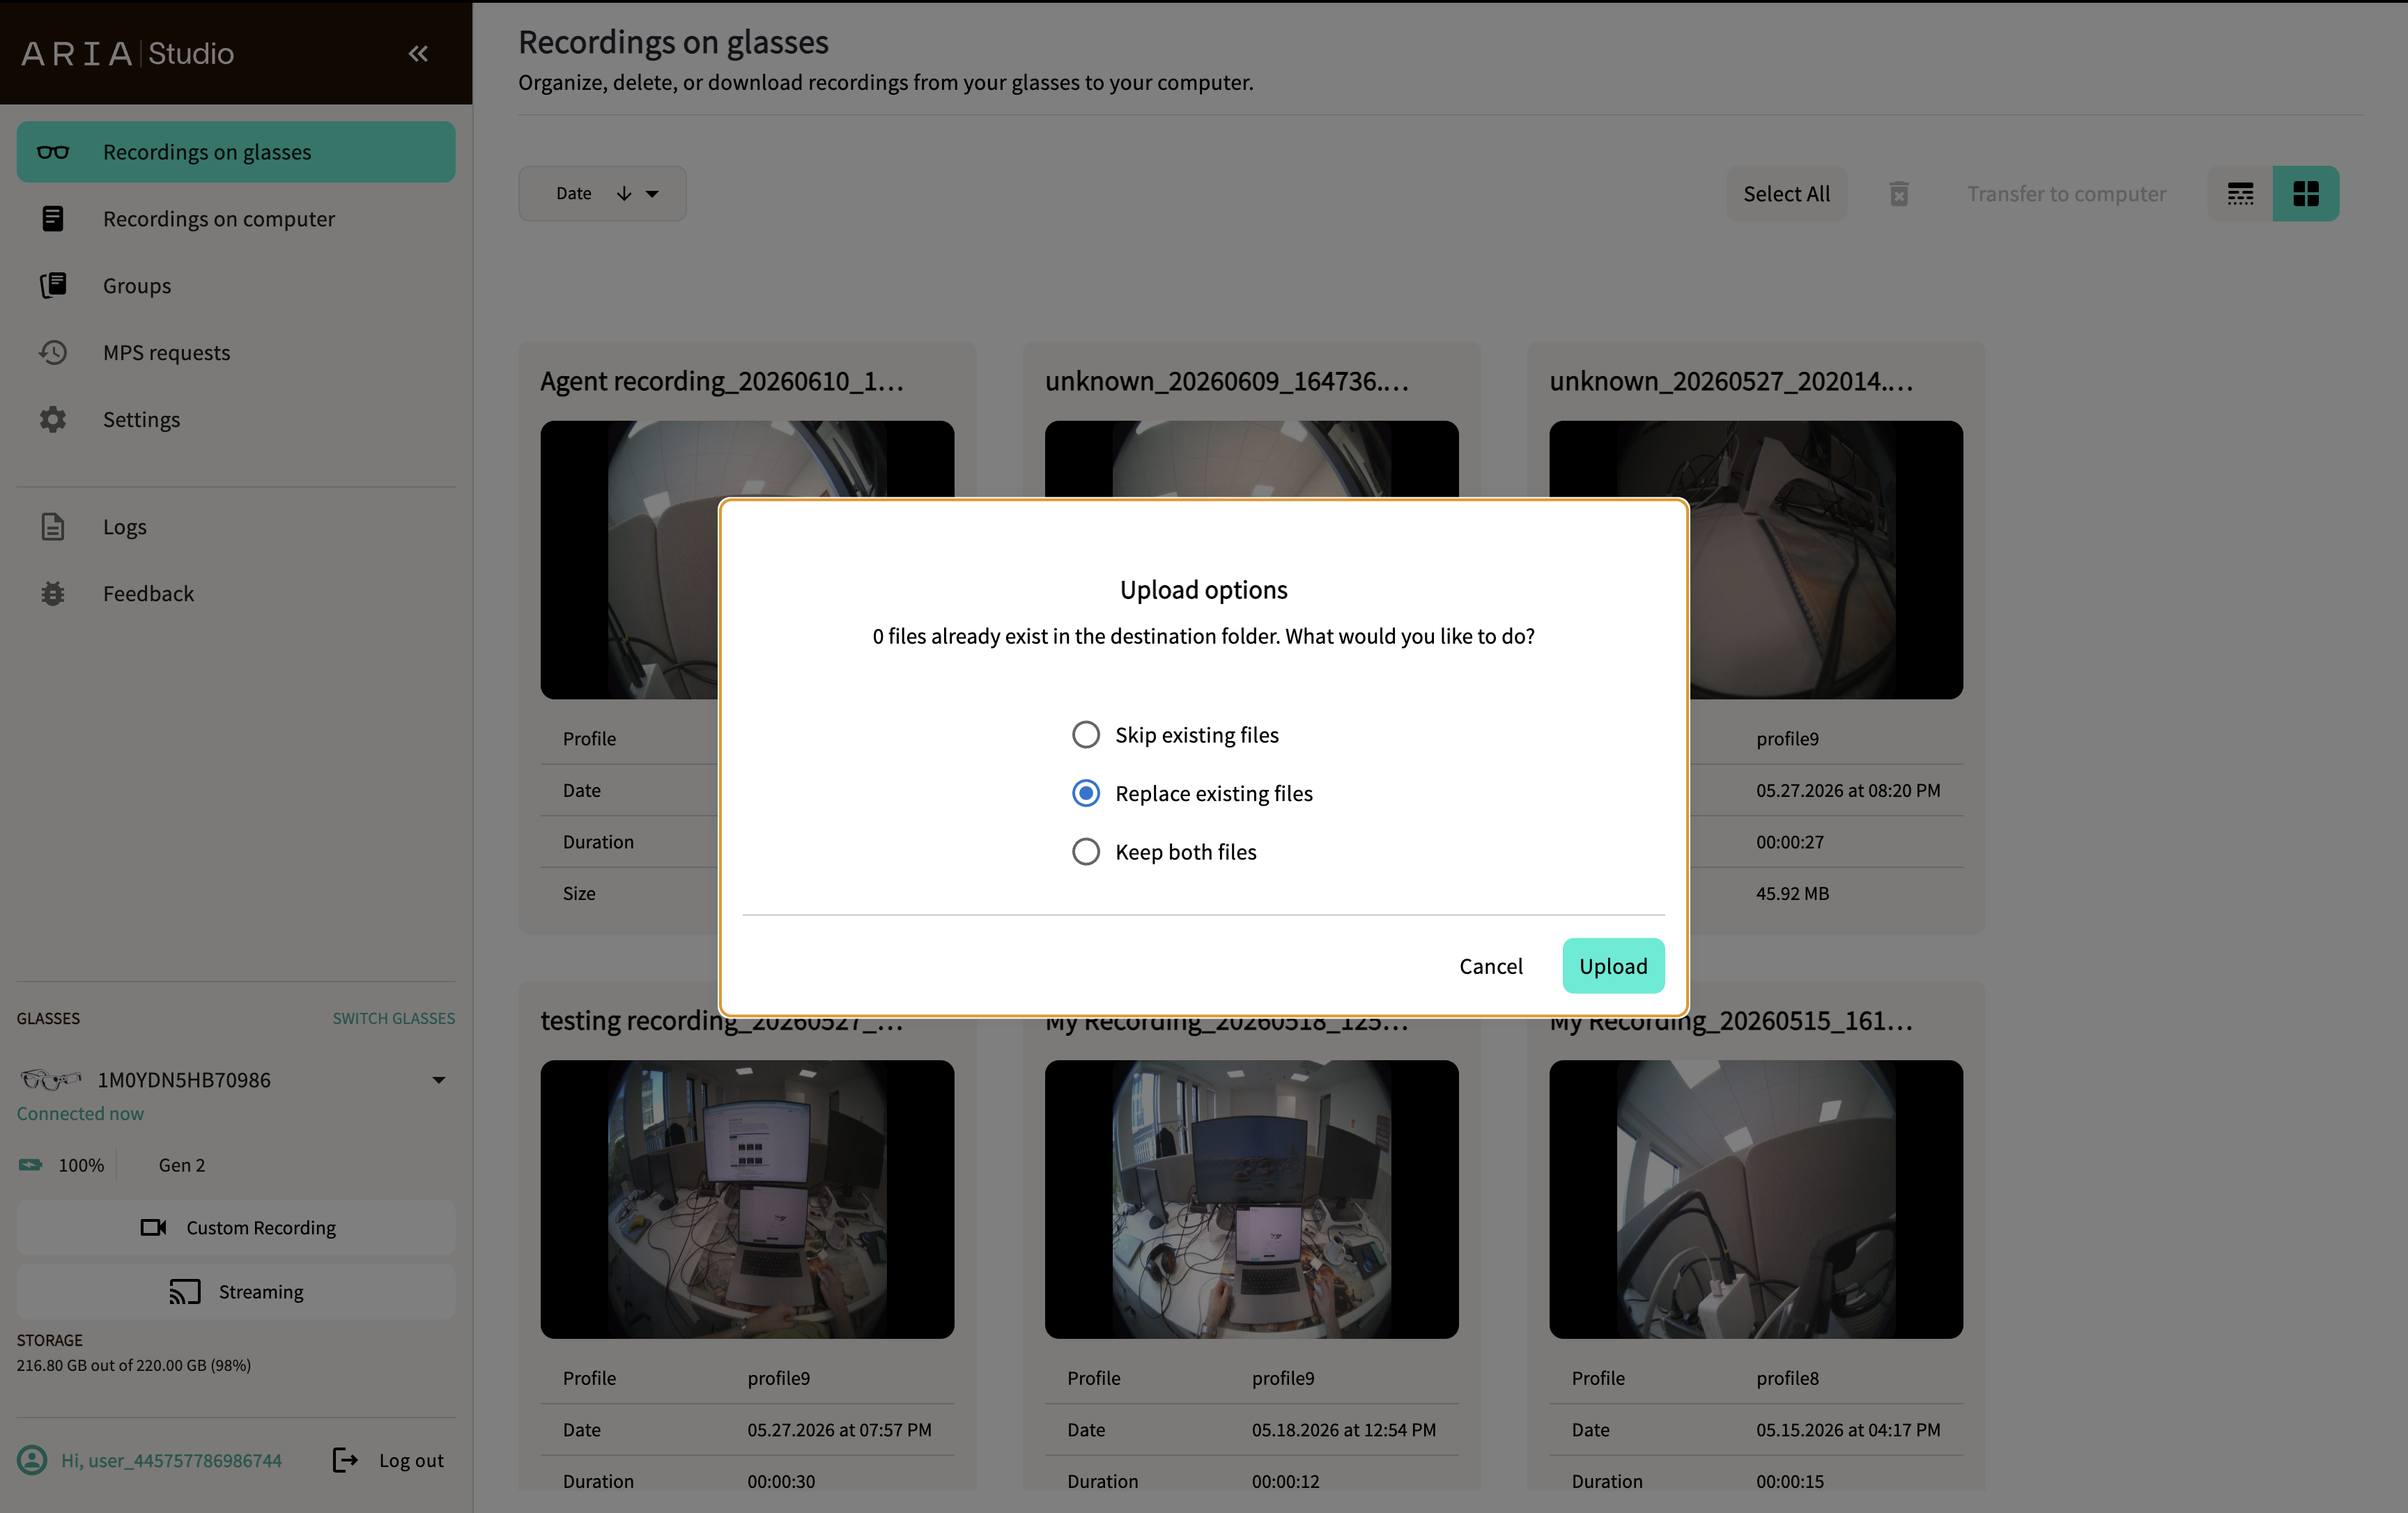Open Feedback section
The width and height of the screenshot is (2408, 1513).
tap(236, 593)
